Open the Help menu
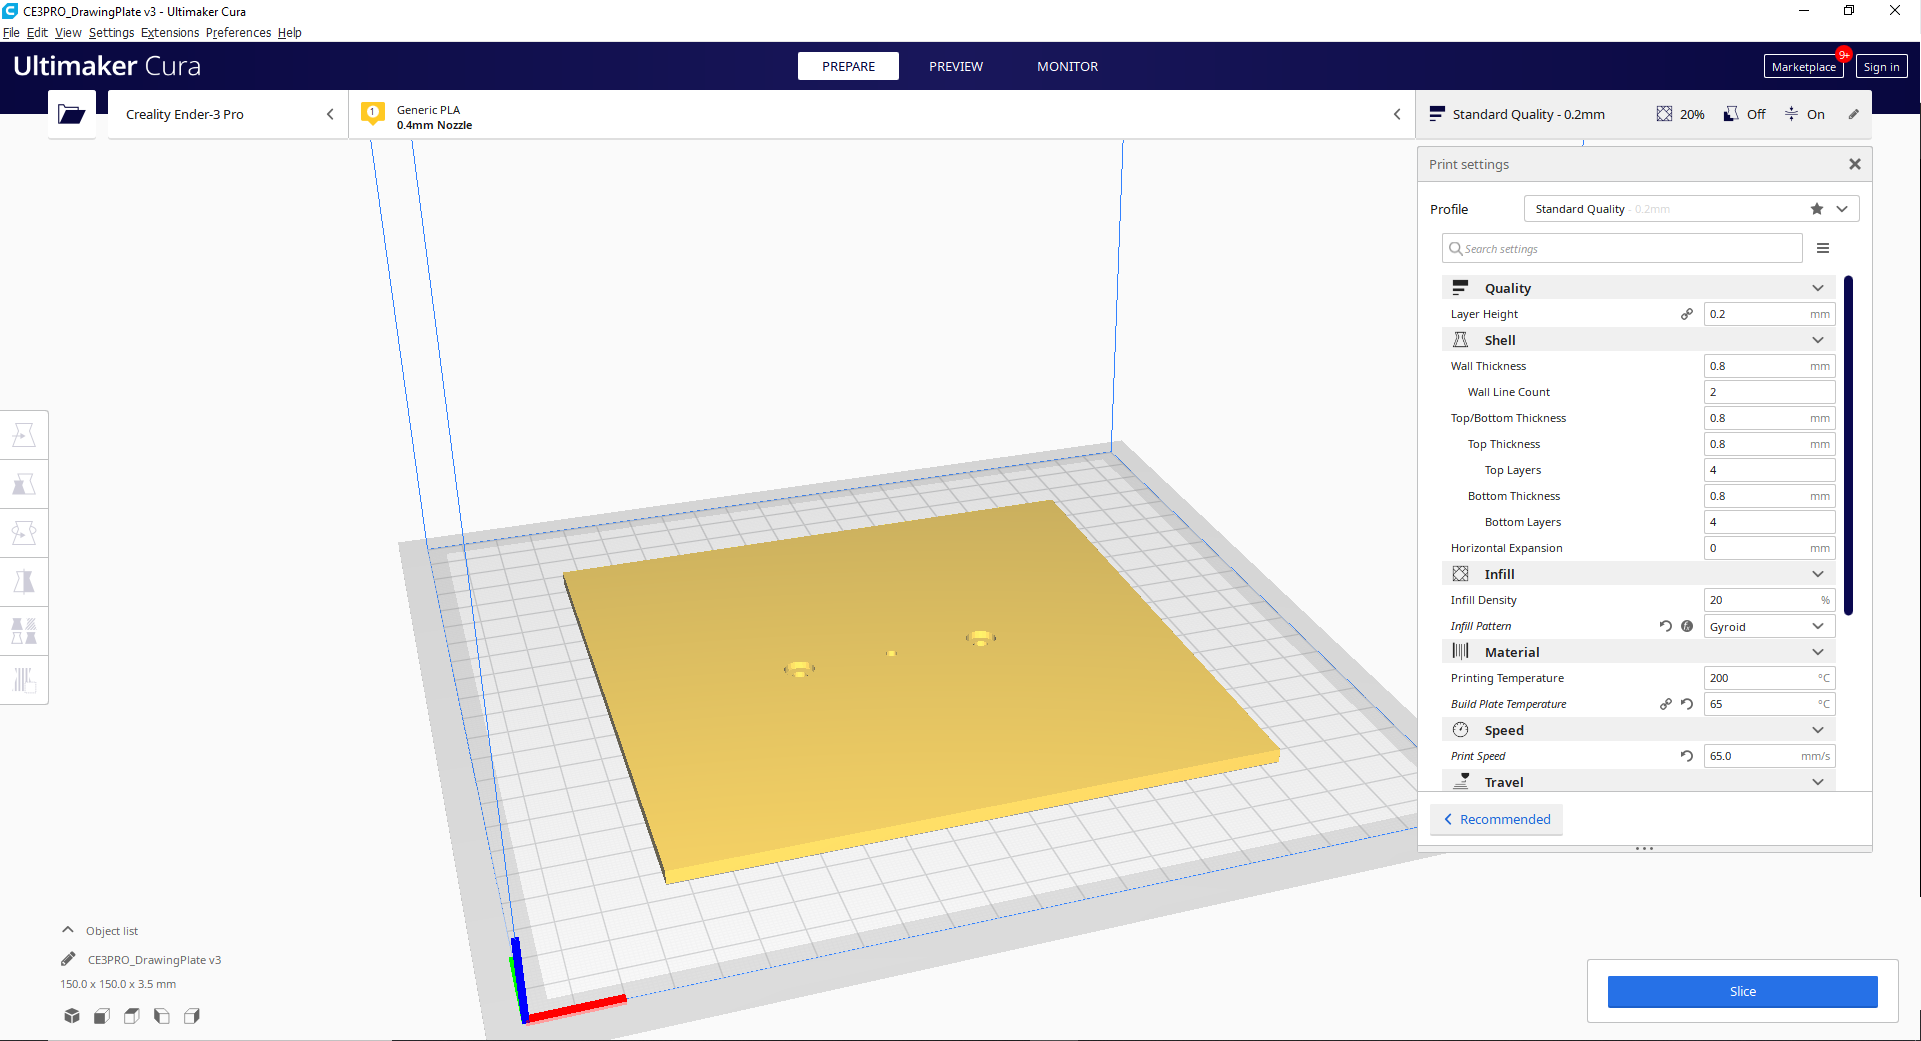 click(x=289, y=32)
